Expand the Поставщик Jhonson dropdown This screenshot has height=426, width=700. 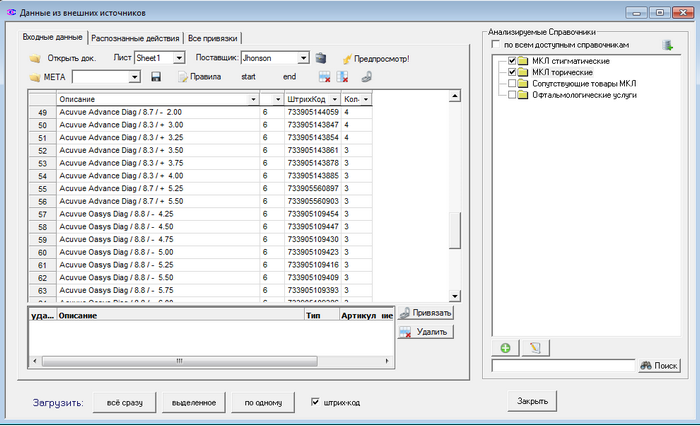point(303,58)
